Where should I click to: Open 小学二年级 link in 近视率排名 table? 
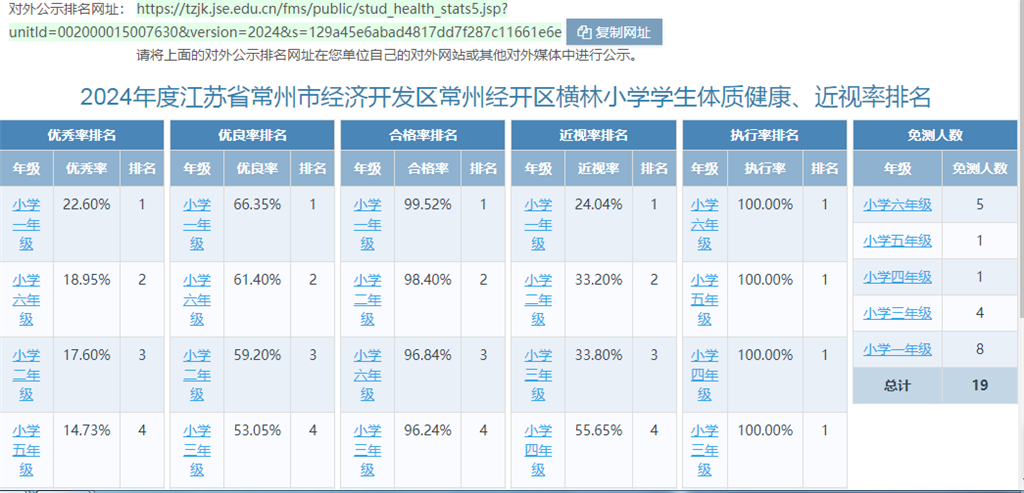(538, 300)
